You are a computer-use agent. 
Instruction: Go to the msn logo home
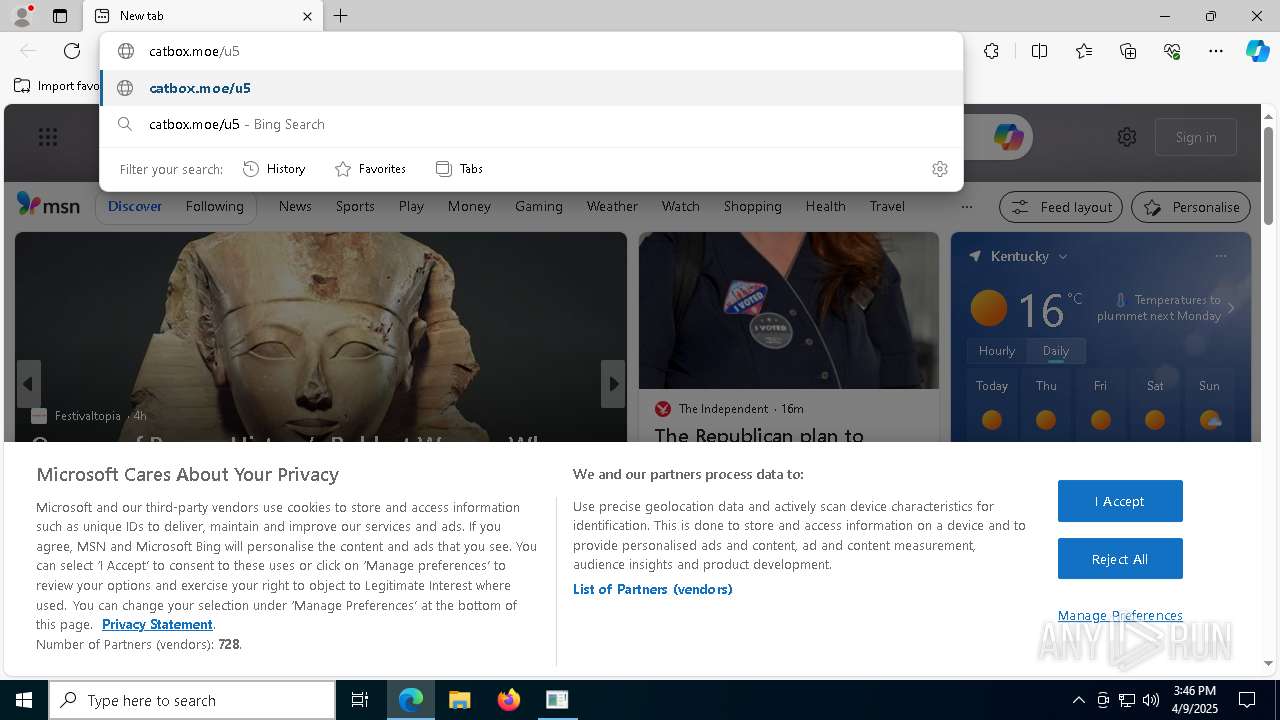tap(48, 206)
